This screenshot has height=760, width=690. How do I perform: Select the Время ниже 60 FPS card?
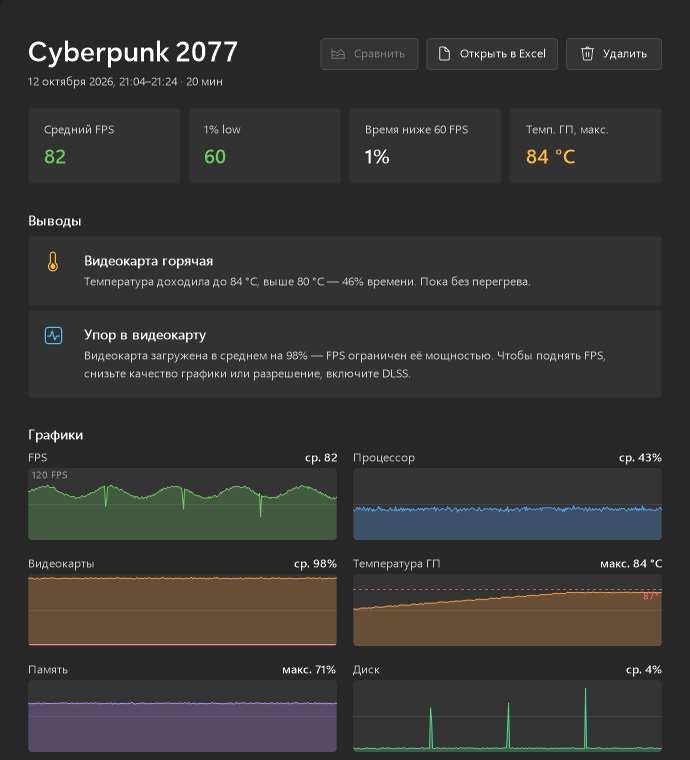click(425, 146)
